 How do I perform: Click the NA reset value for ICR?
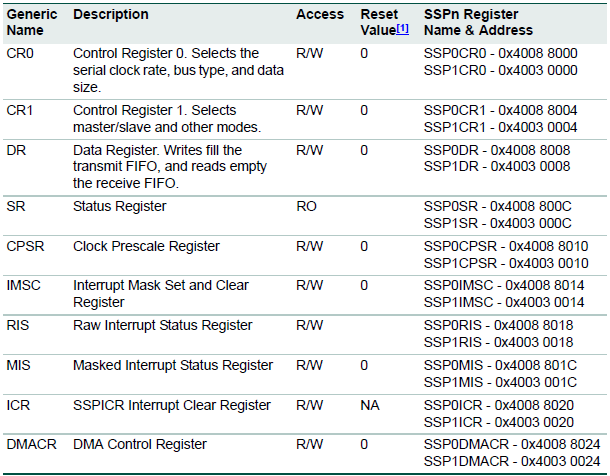click(370, 405)
